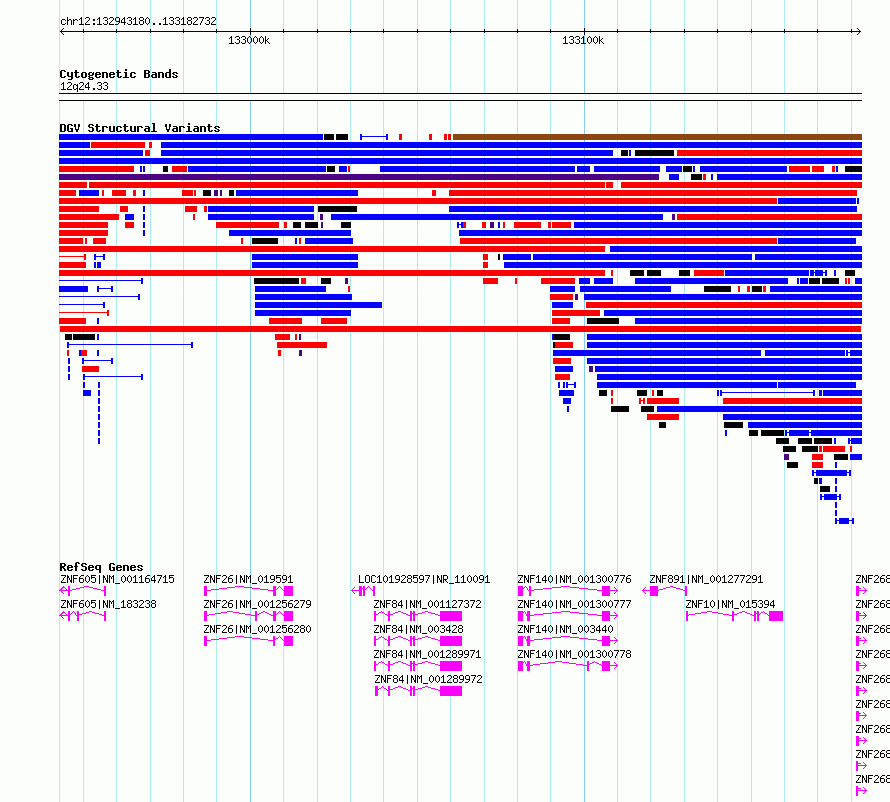Click the ZNF84|NM_003428 transcript label
This screenshot has width=890, height=802.
tap(418, 629)
